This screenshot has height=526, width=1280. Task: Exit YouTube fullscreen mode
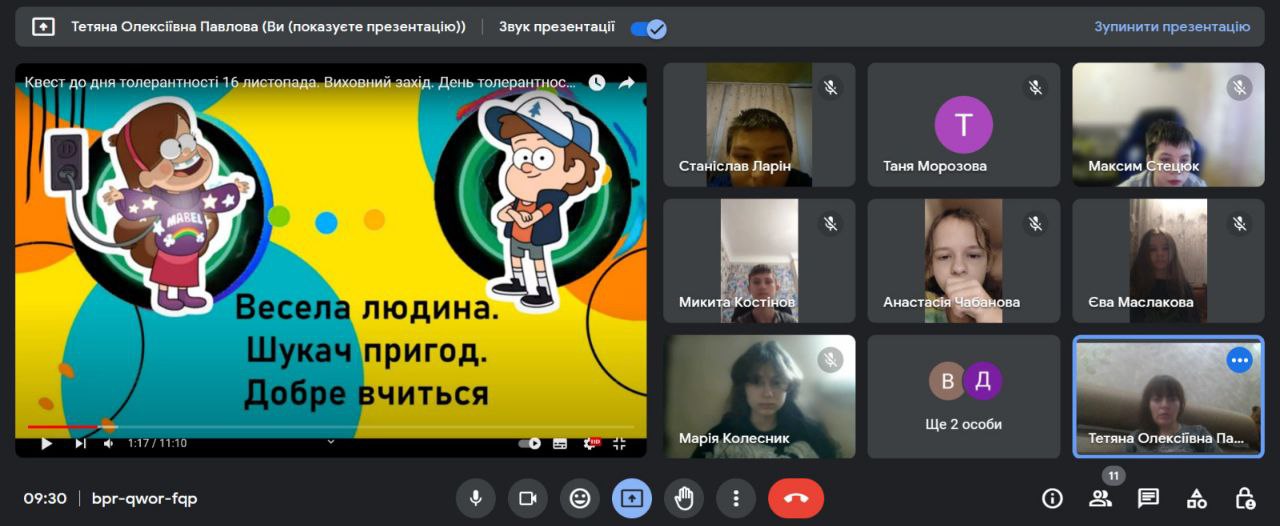point(619,443)
